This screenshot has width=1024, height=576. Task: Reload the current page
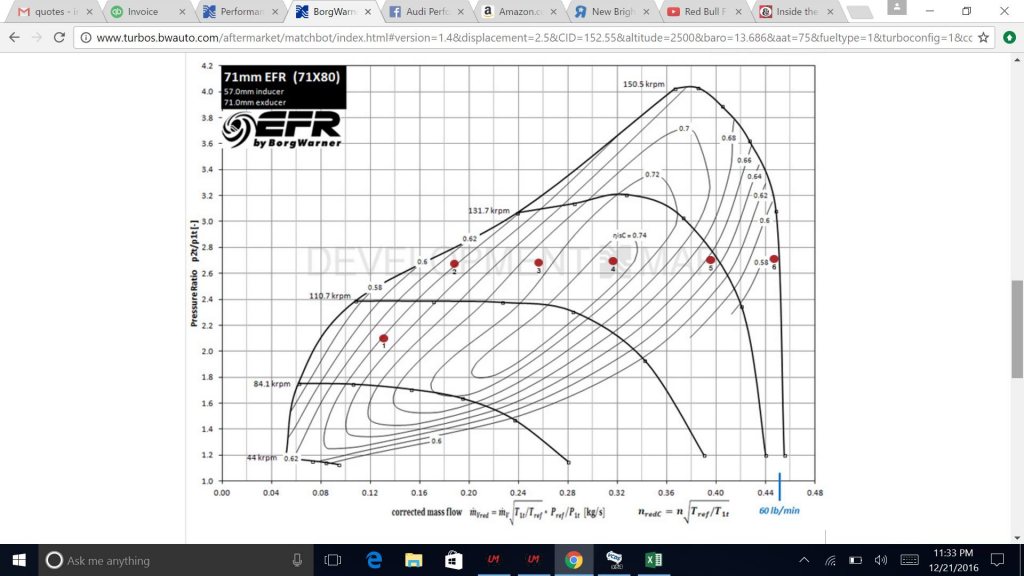[x=59, y=38]
